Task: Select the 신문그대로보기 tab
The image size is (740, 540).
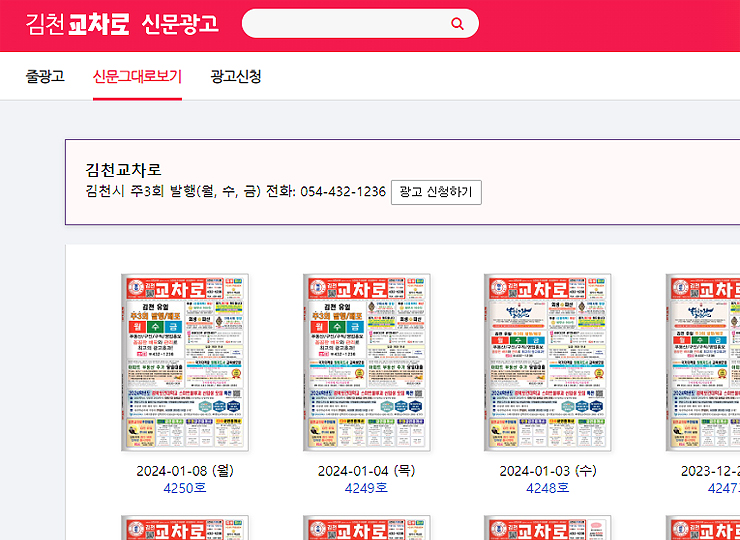Action: click(137, 76)
